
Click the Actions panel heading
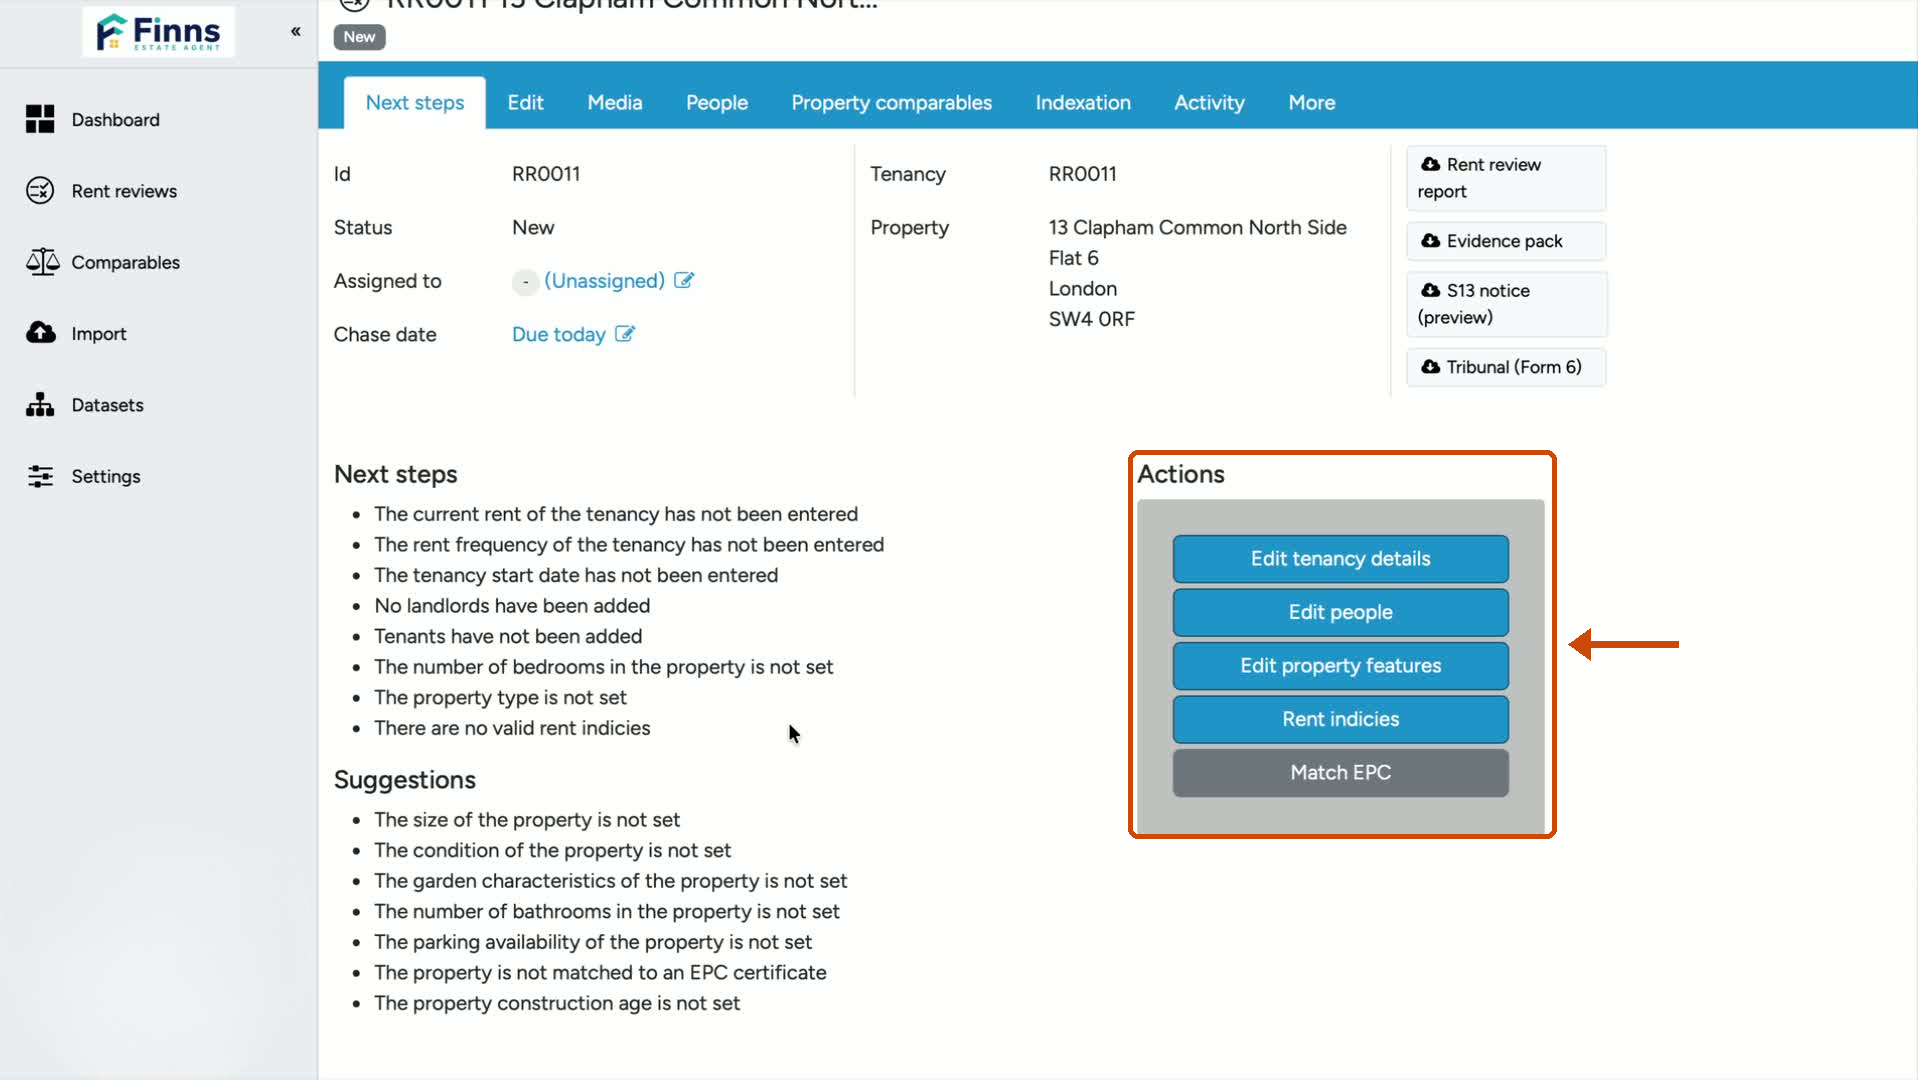coord(1181,474)
